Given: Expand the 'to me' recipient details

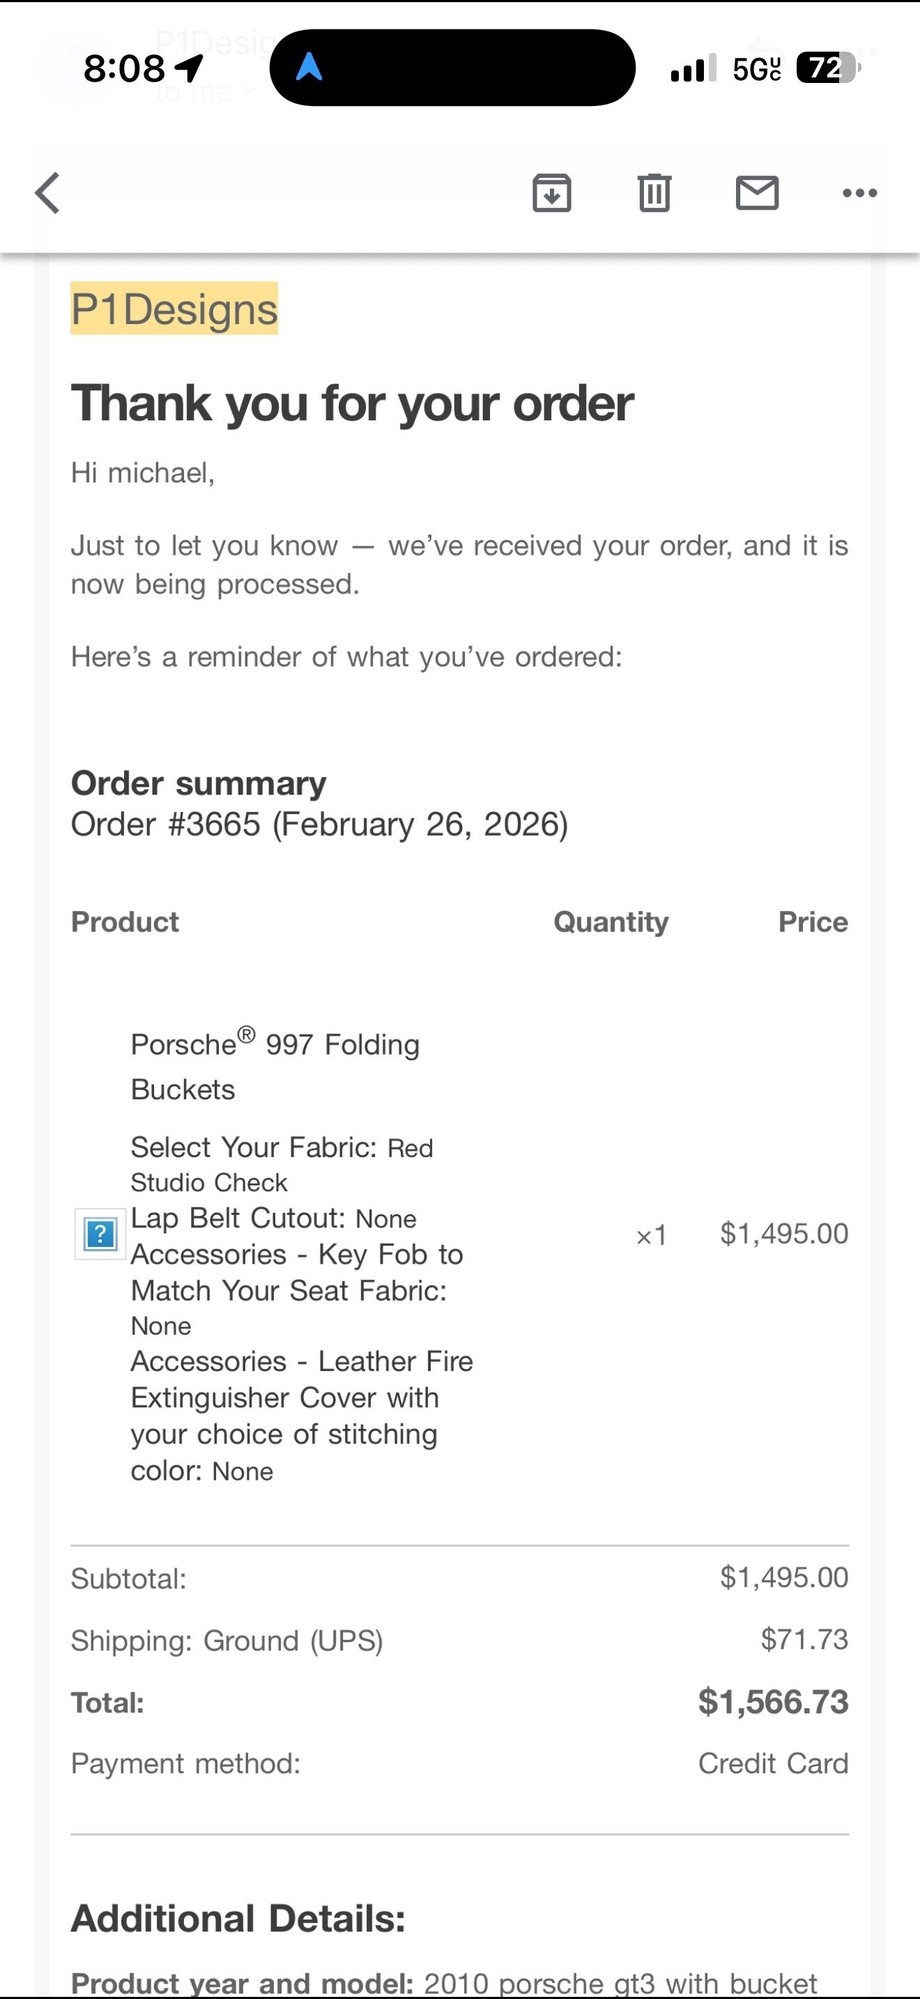Looking at the screenshot, I should click(196, 92).
